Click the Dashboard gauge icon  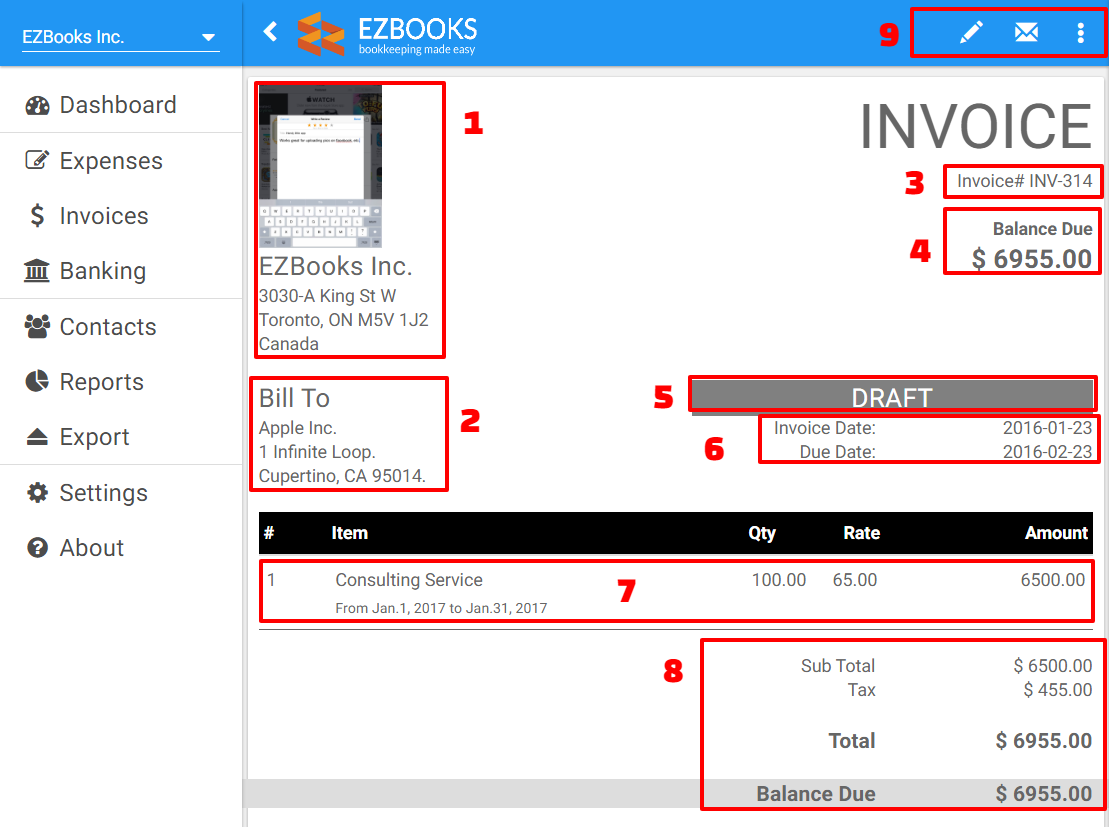(37, 105)
